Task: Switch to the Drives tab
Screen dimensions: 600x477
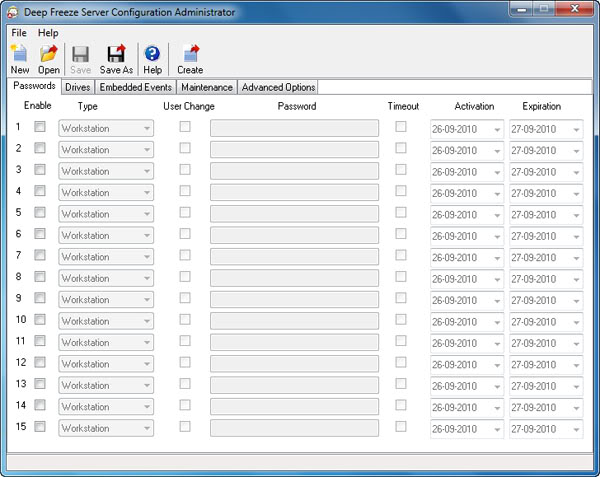Action: click(x=78, y=87)
